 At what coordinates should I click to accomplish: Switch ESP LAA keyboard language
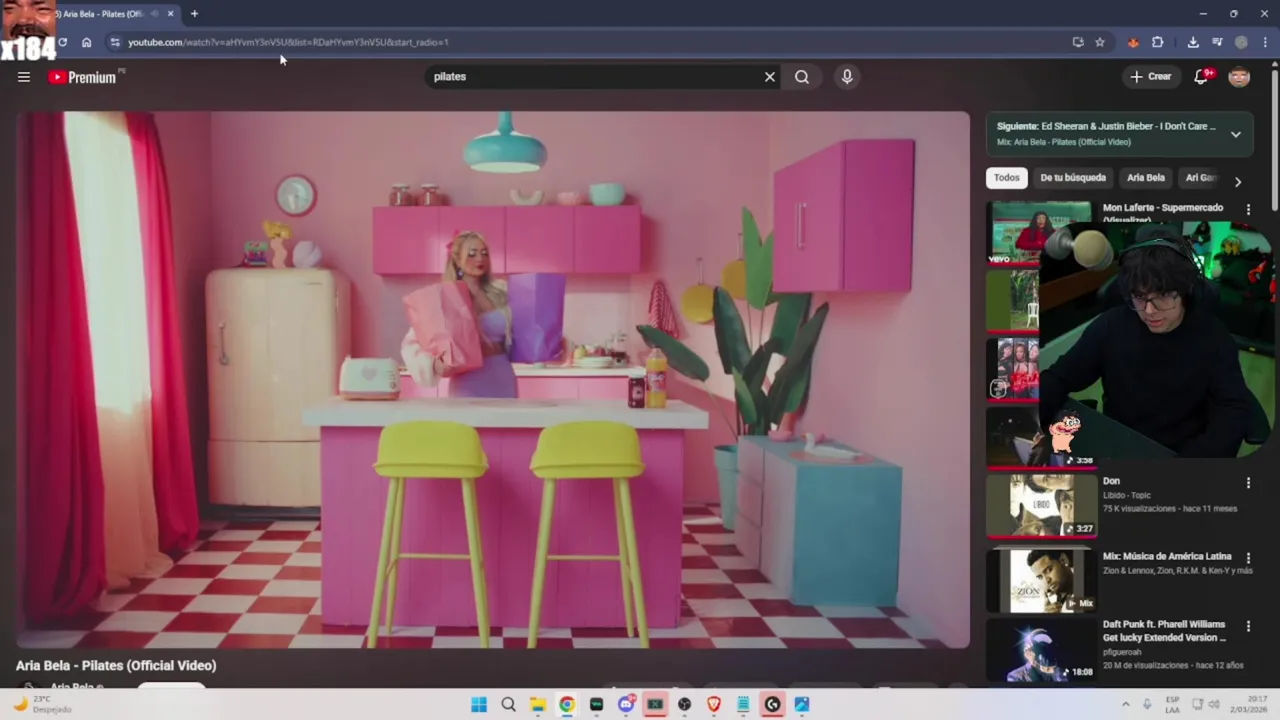point(1173,704)
